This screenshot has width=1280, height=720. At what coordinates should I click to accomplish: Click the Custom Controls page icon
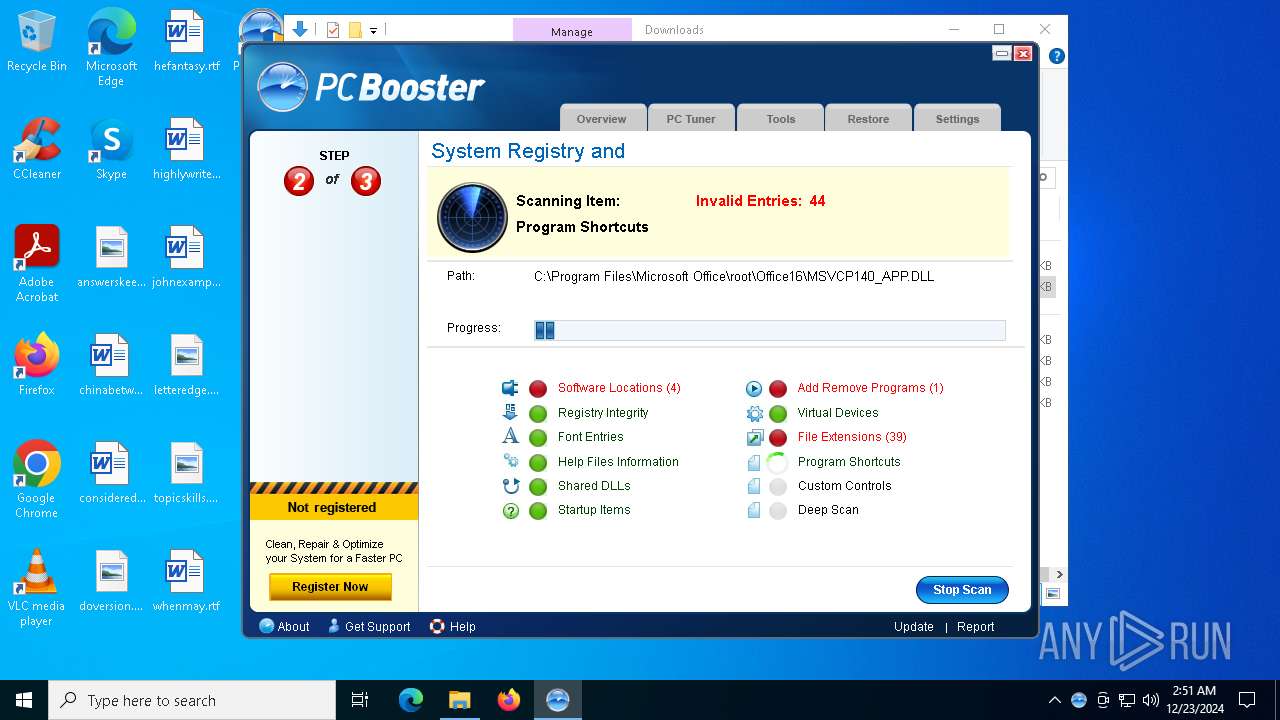[754, 486]
